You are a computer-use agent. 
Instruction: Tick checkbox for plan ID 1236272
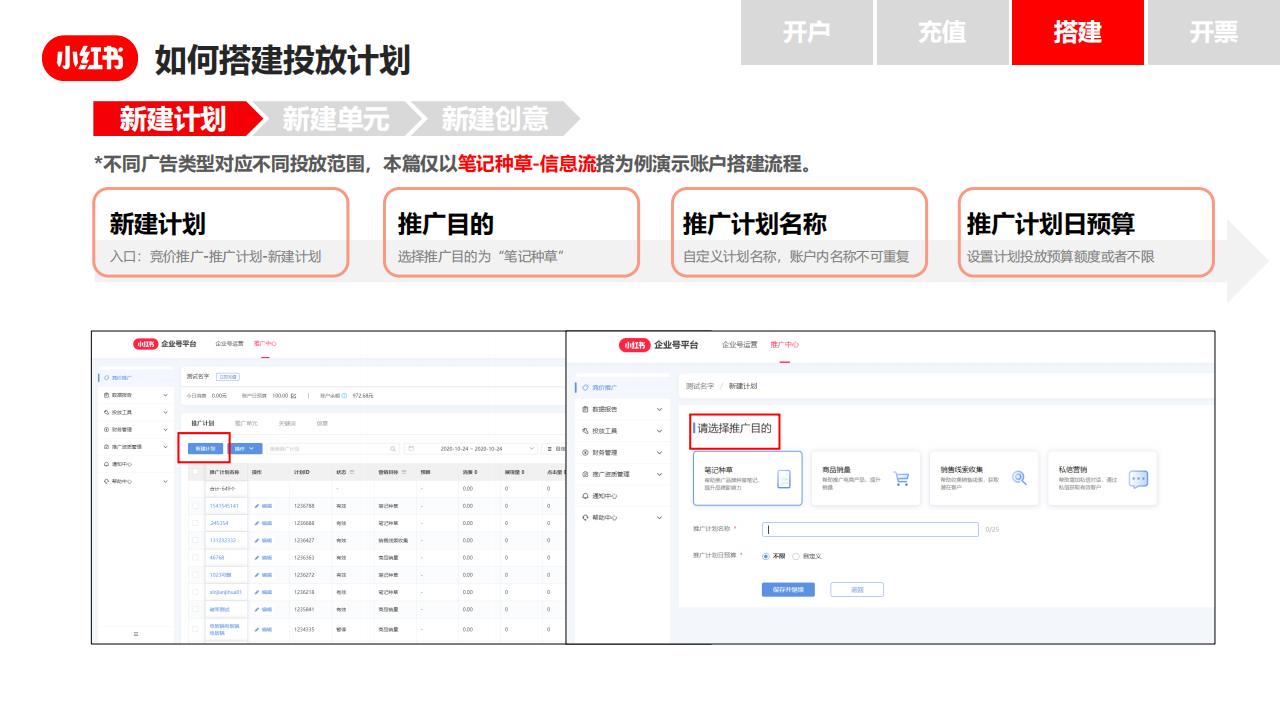click(195, 575)
